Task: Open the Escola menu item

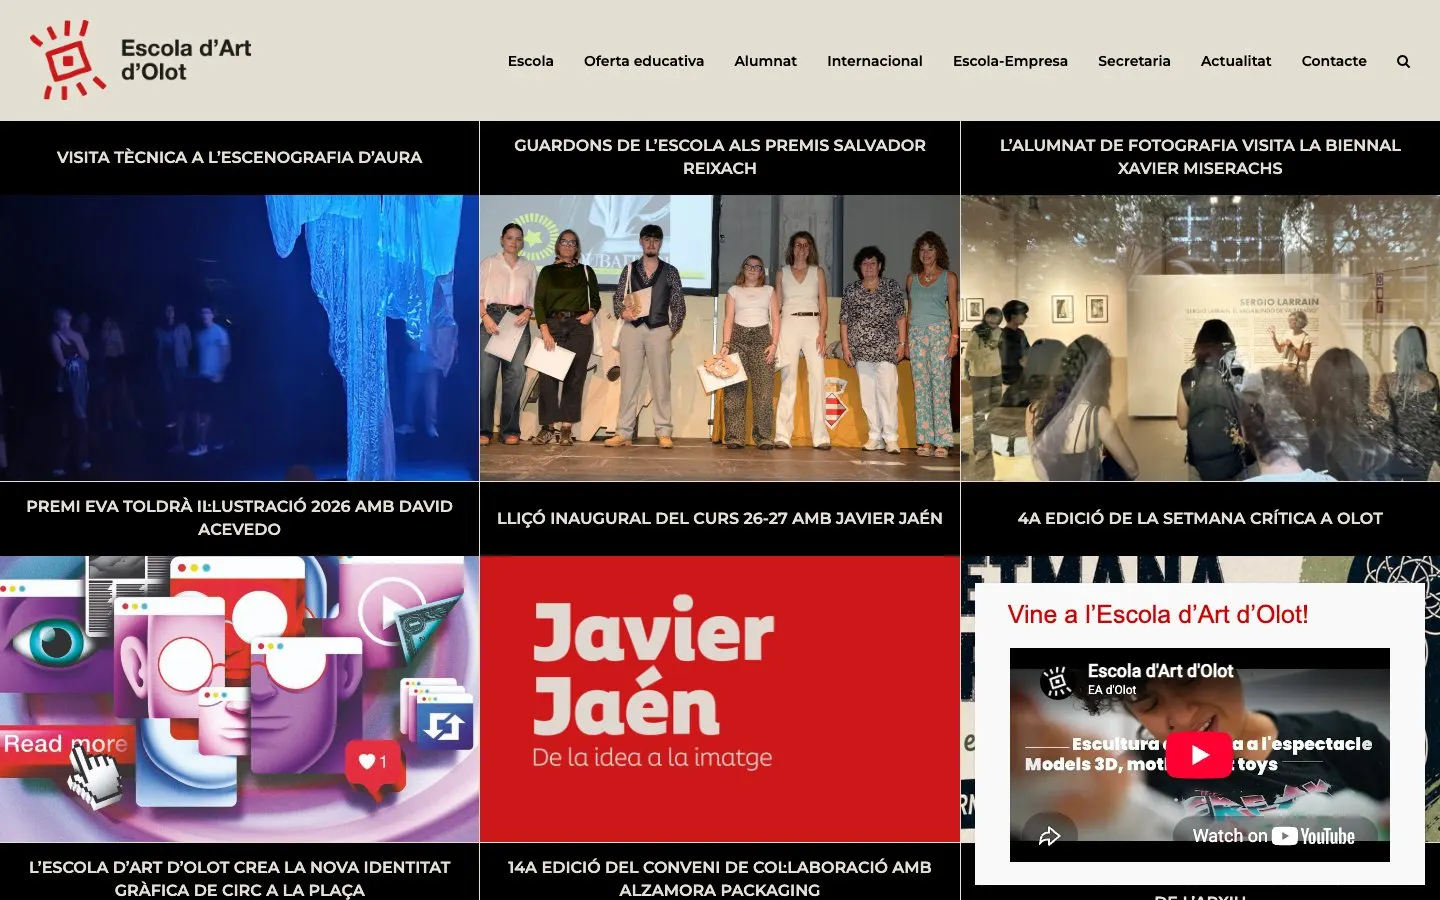Action: tap(531, 61)
